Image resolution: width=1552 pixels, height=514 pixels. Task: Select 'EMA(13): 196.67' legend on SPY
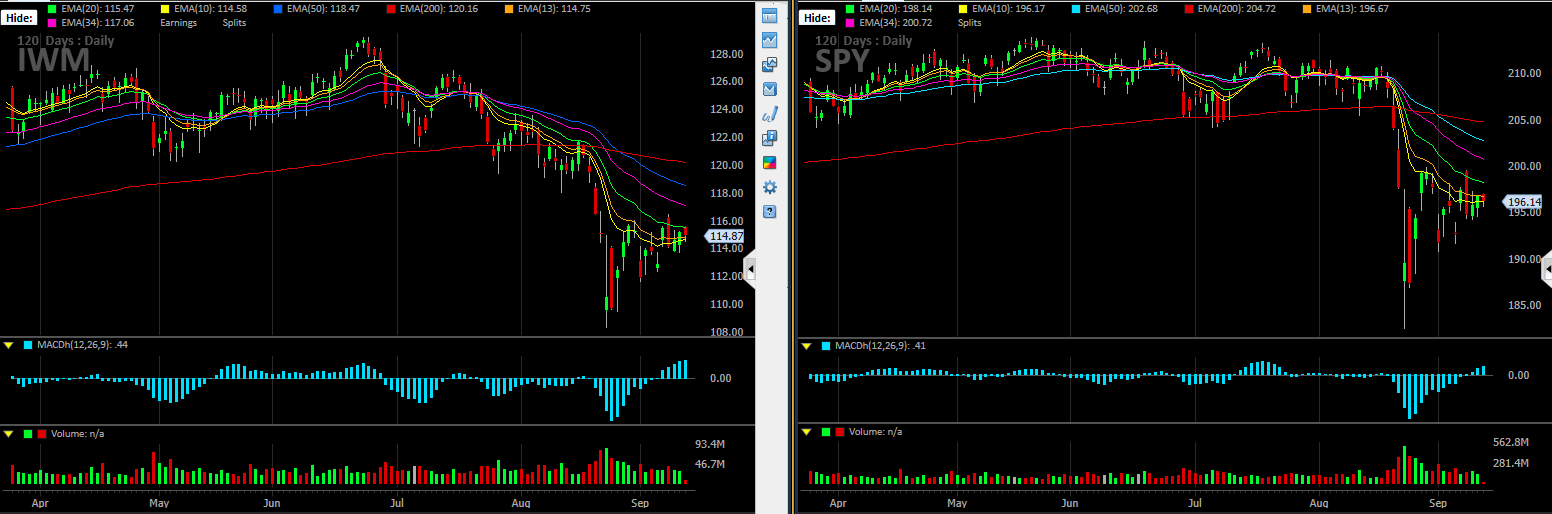[1353, 9]
